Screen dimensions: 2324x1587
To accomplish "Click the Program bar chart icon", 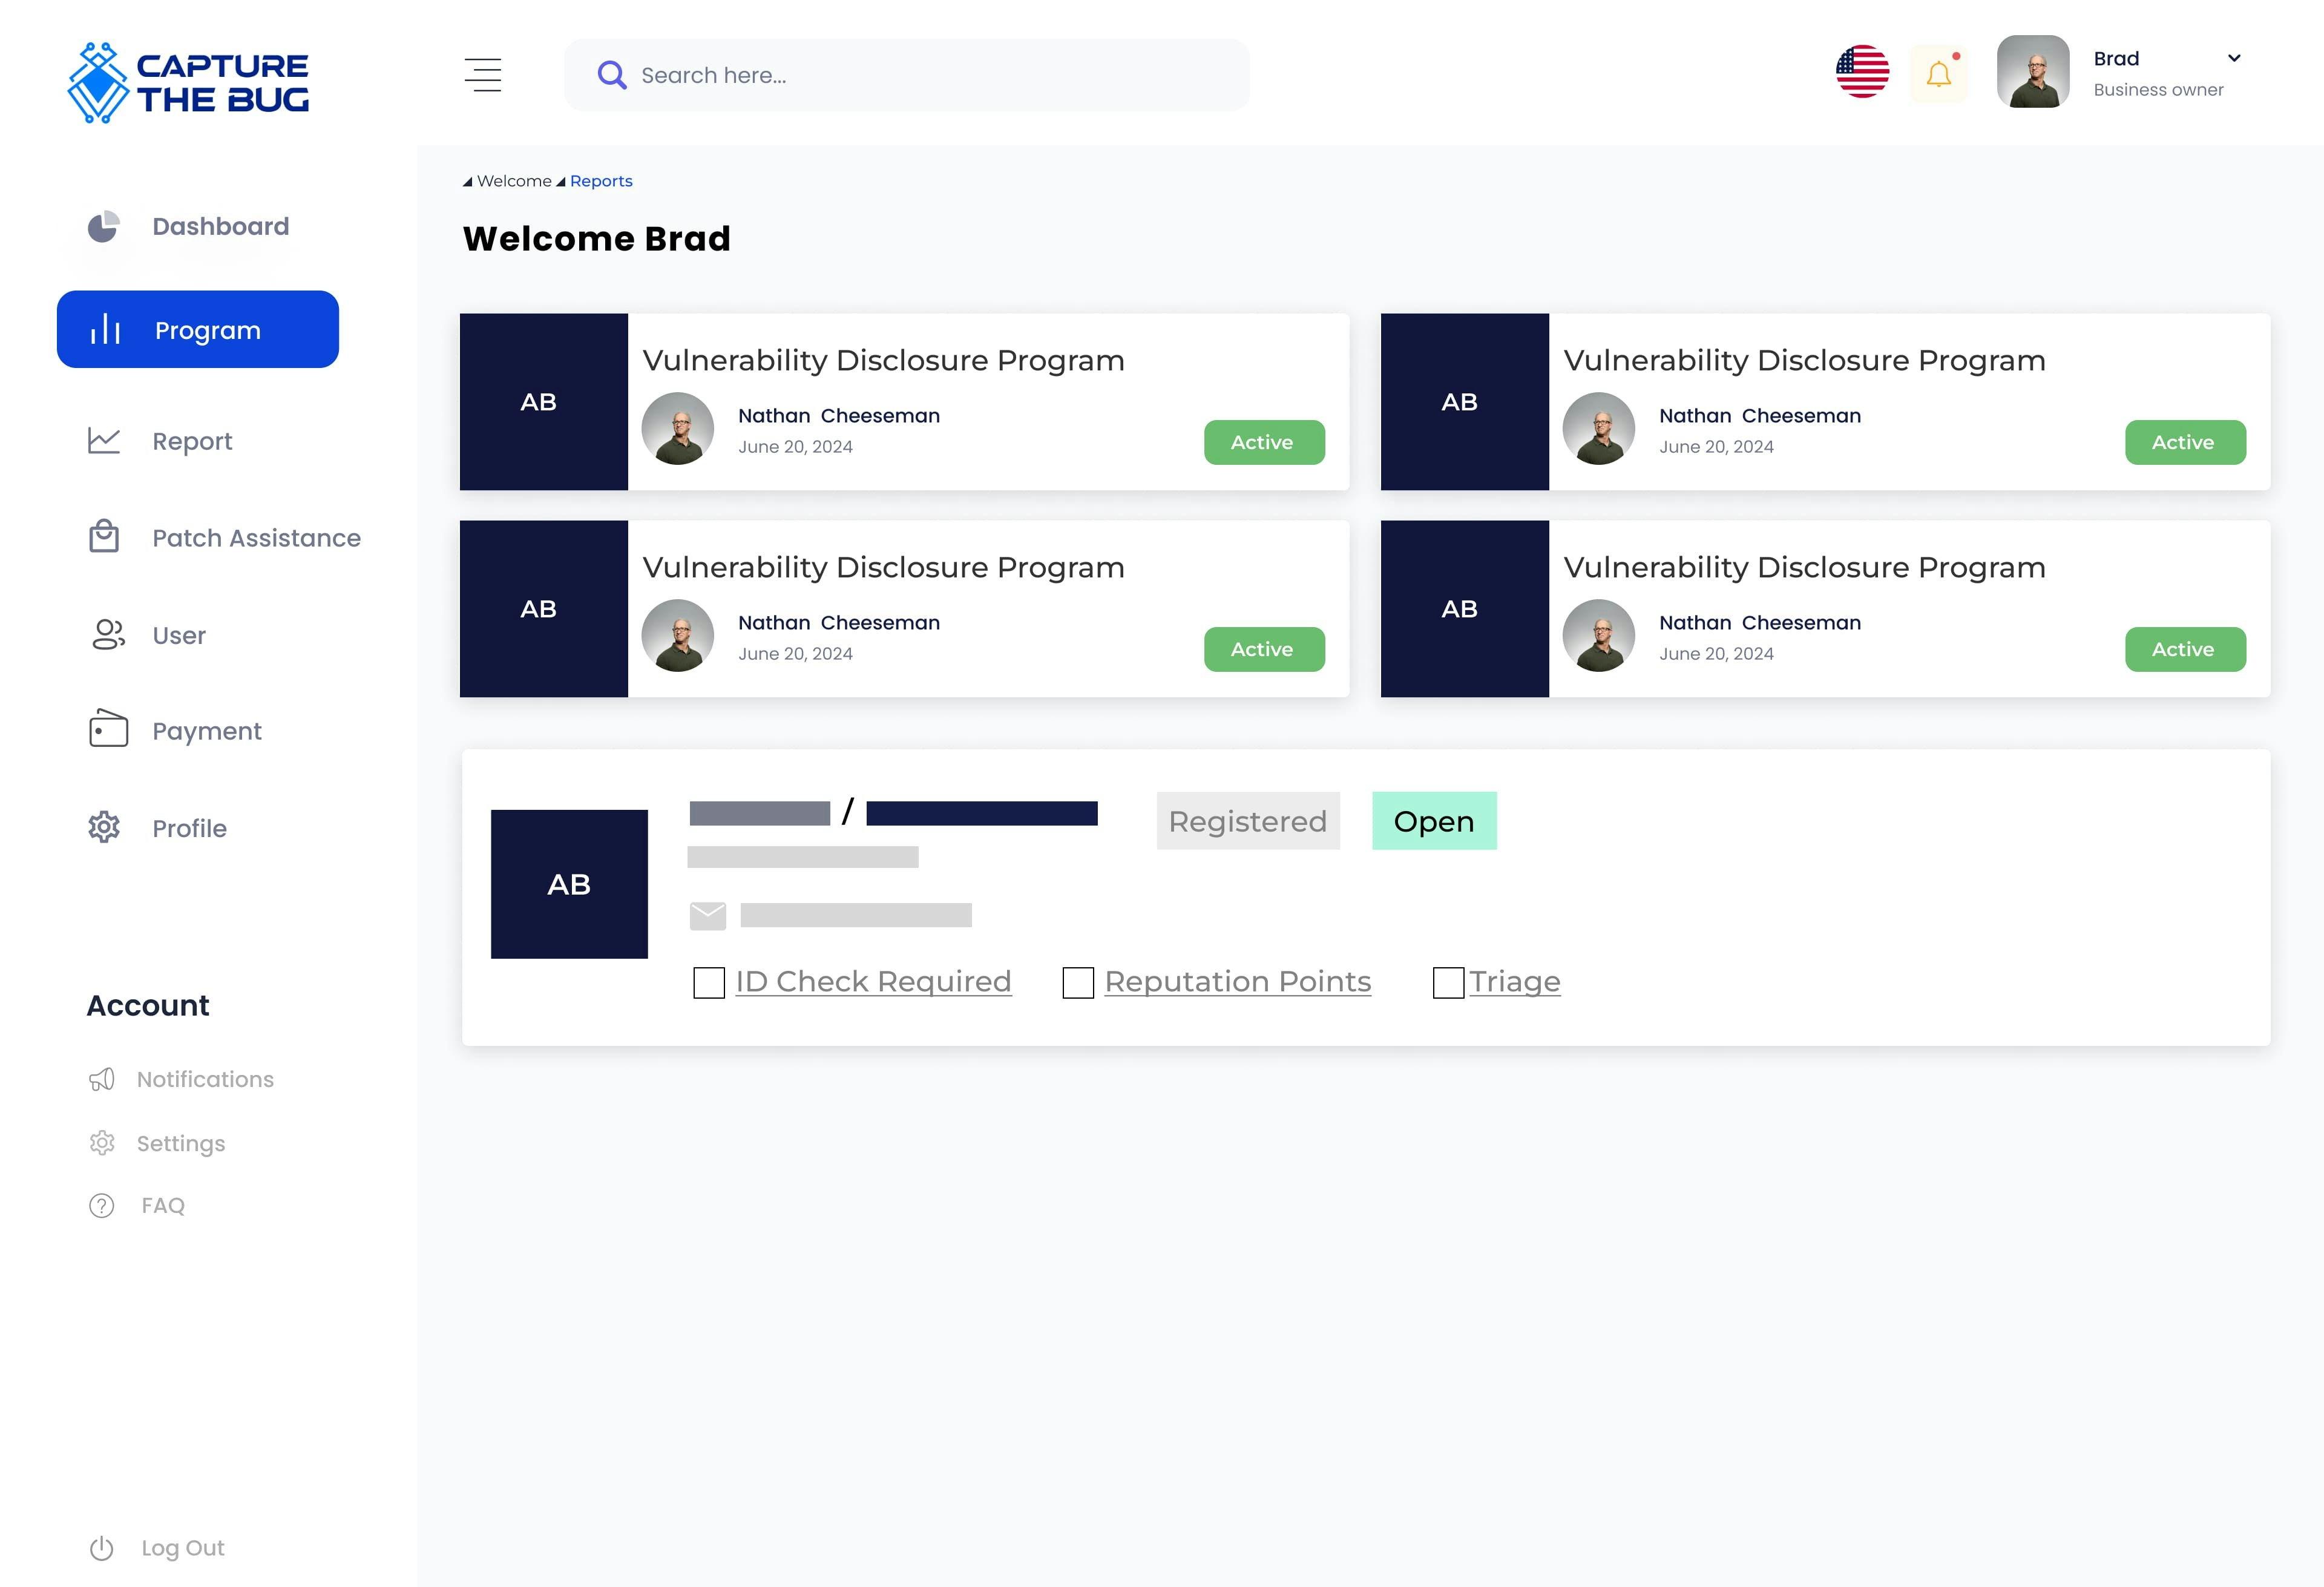I will tap(105, 329).
